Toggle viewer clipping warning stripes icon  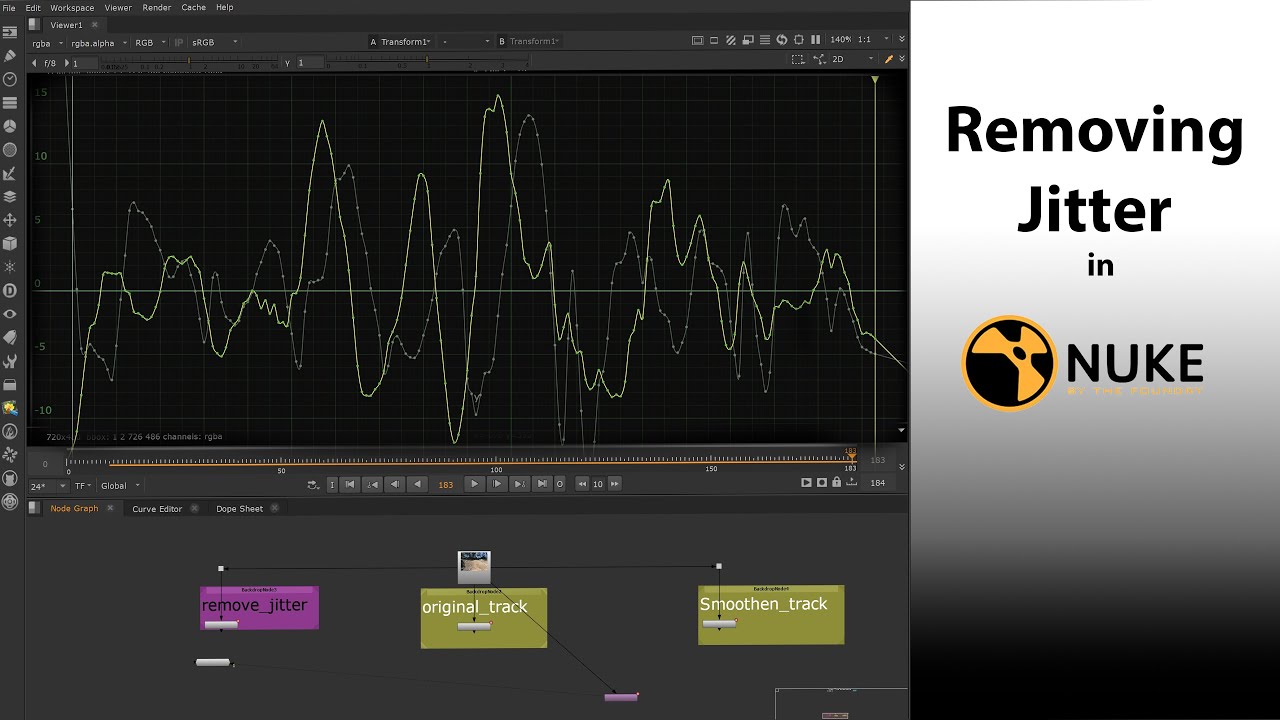point(731,40)
